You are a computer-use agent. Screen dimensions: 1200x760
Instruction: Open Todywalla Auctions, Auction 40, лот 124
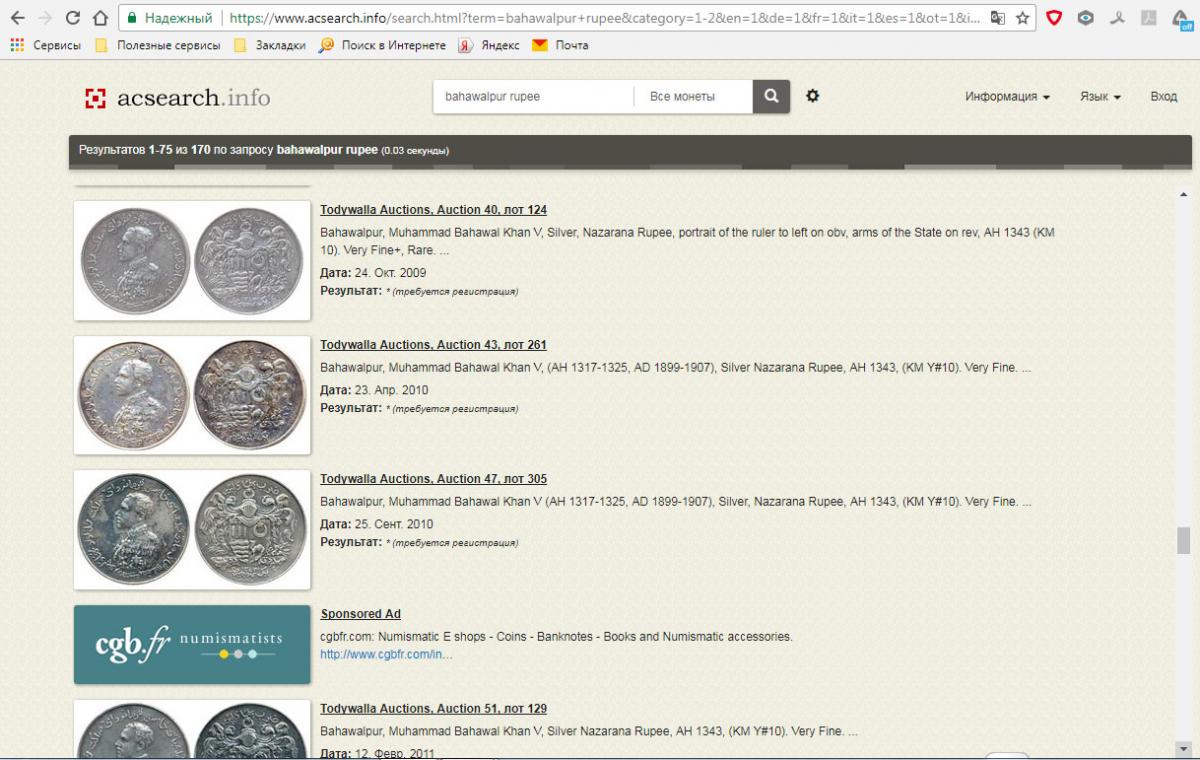click(x=433, y=210)
